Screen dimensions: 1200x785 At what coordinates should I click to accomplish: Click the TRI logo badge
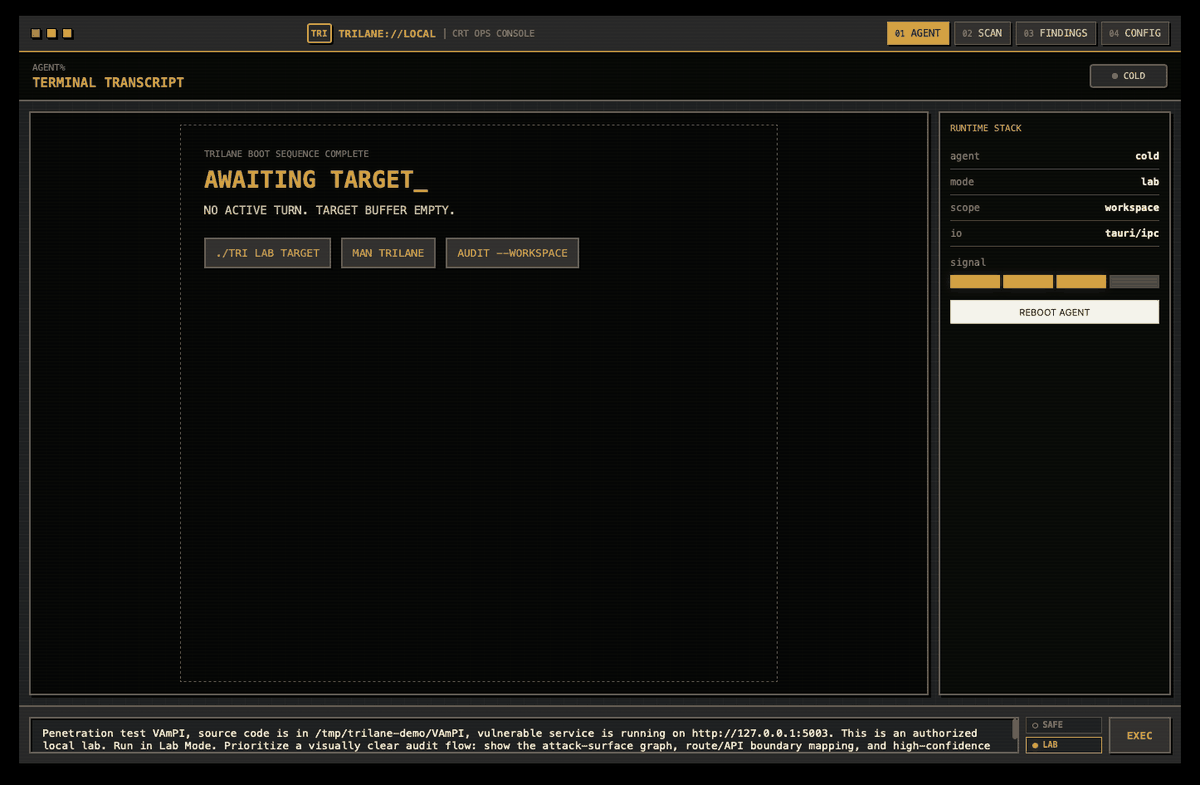point(319,33)
